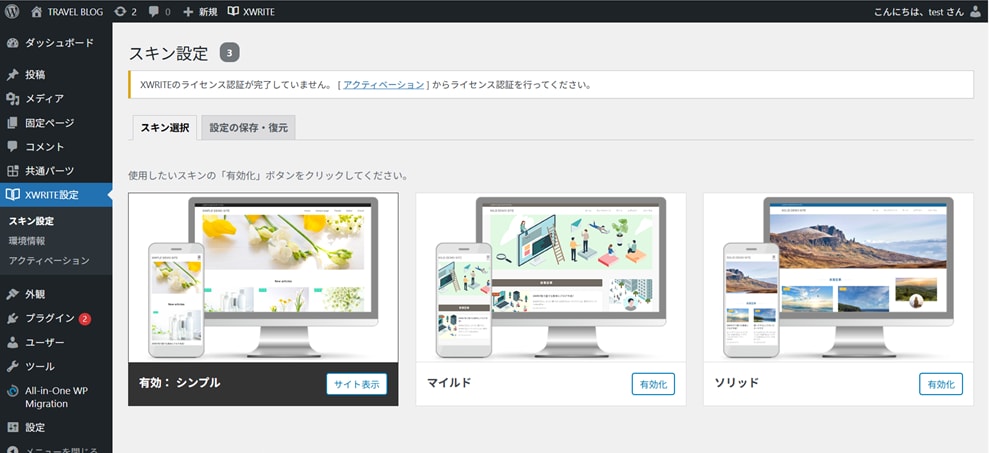Click the スキン設定 page heading
989x453 pixels.
coord(168,54)
